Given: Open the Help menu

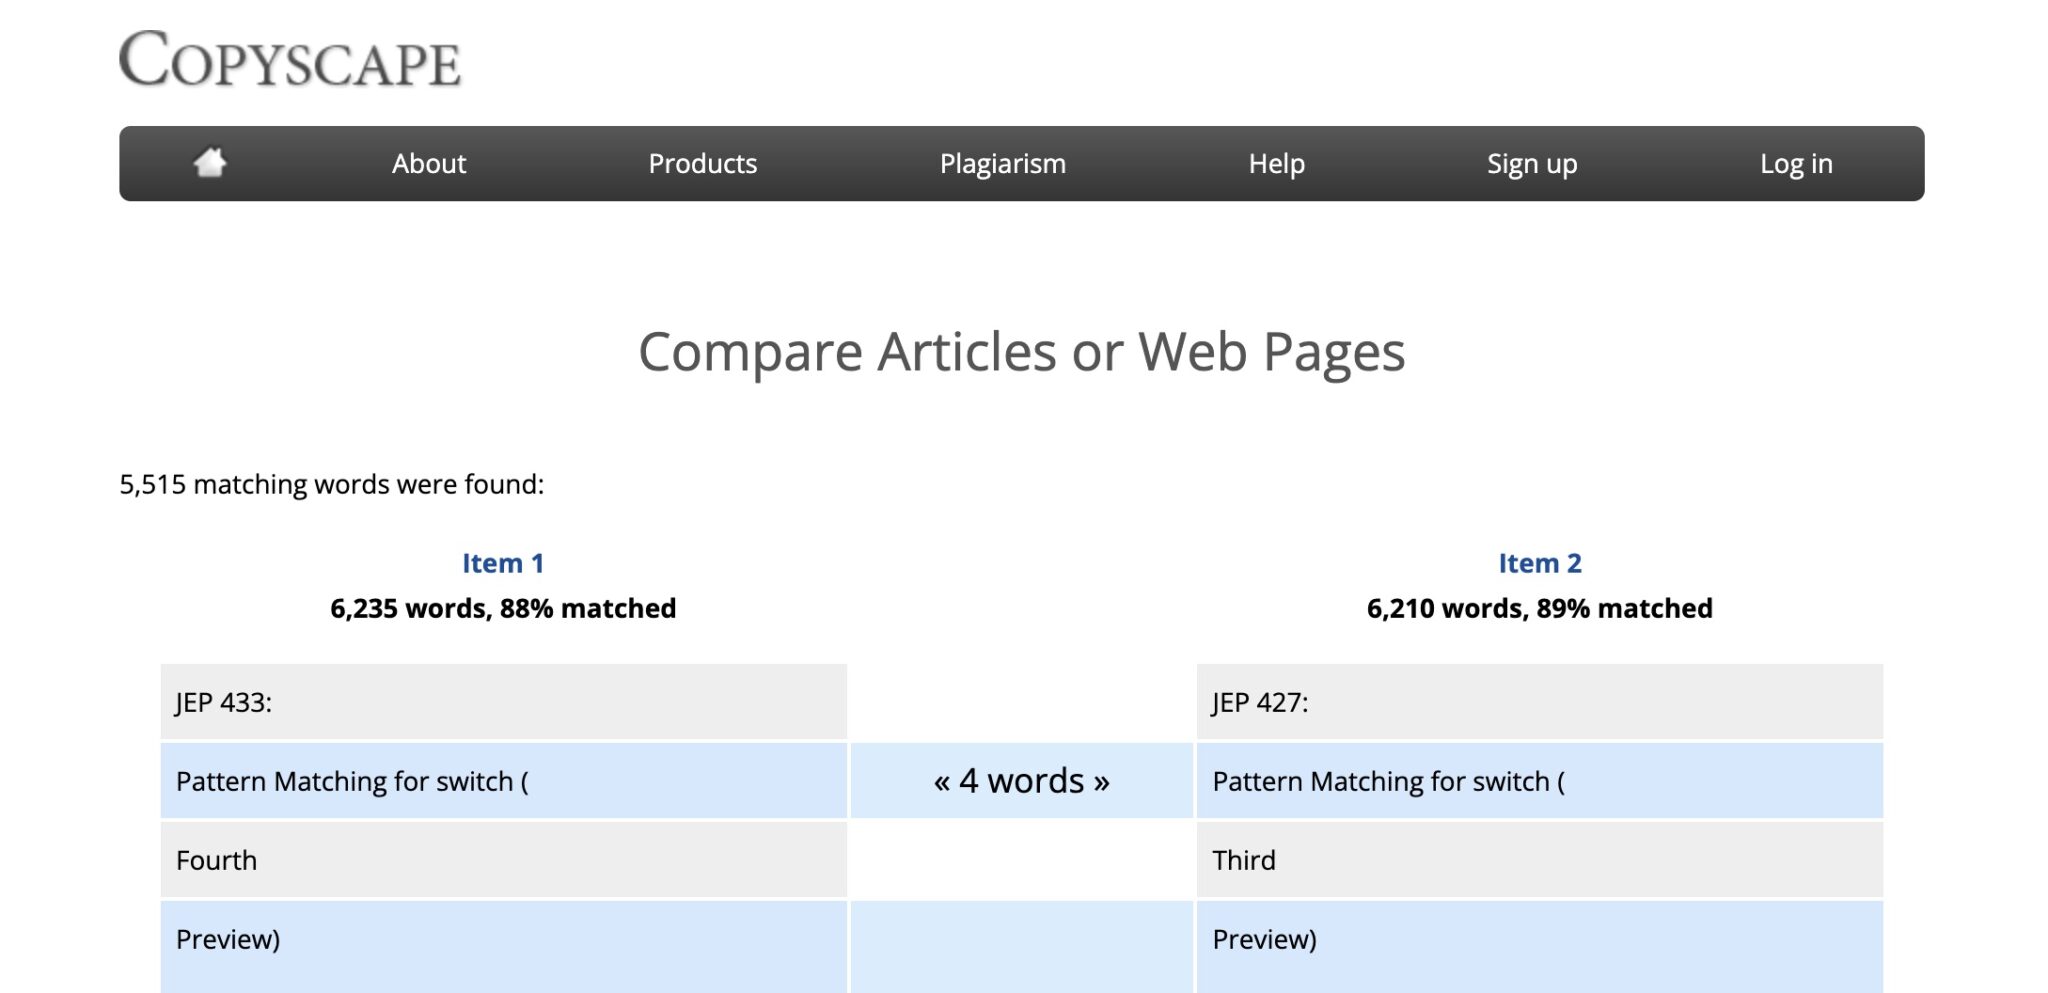Looking at the screenshot, I should point(1276,163).
